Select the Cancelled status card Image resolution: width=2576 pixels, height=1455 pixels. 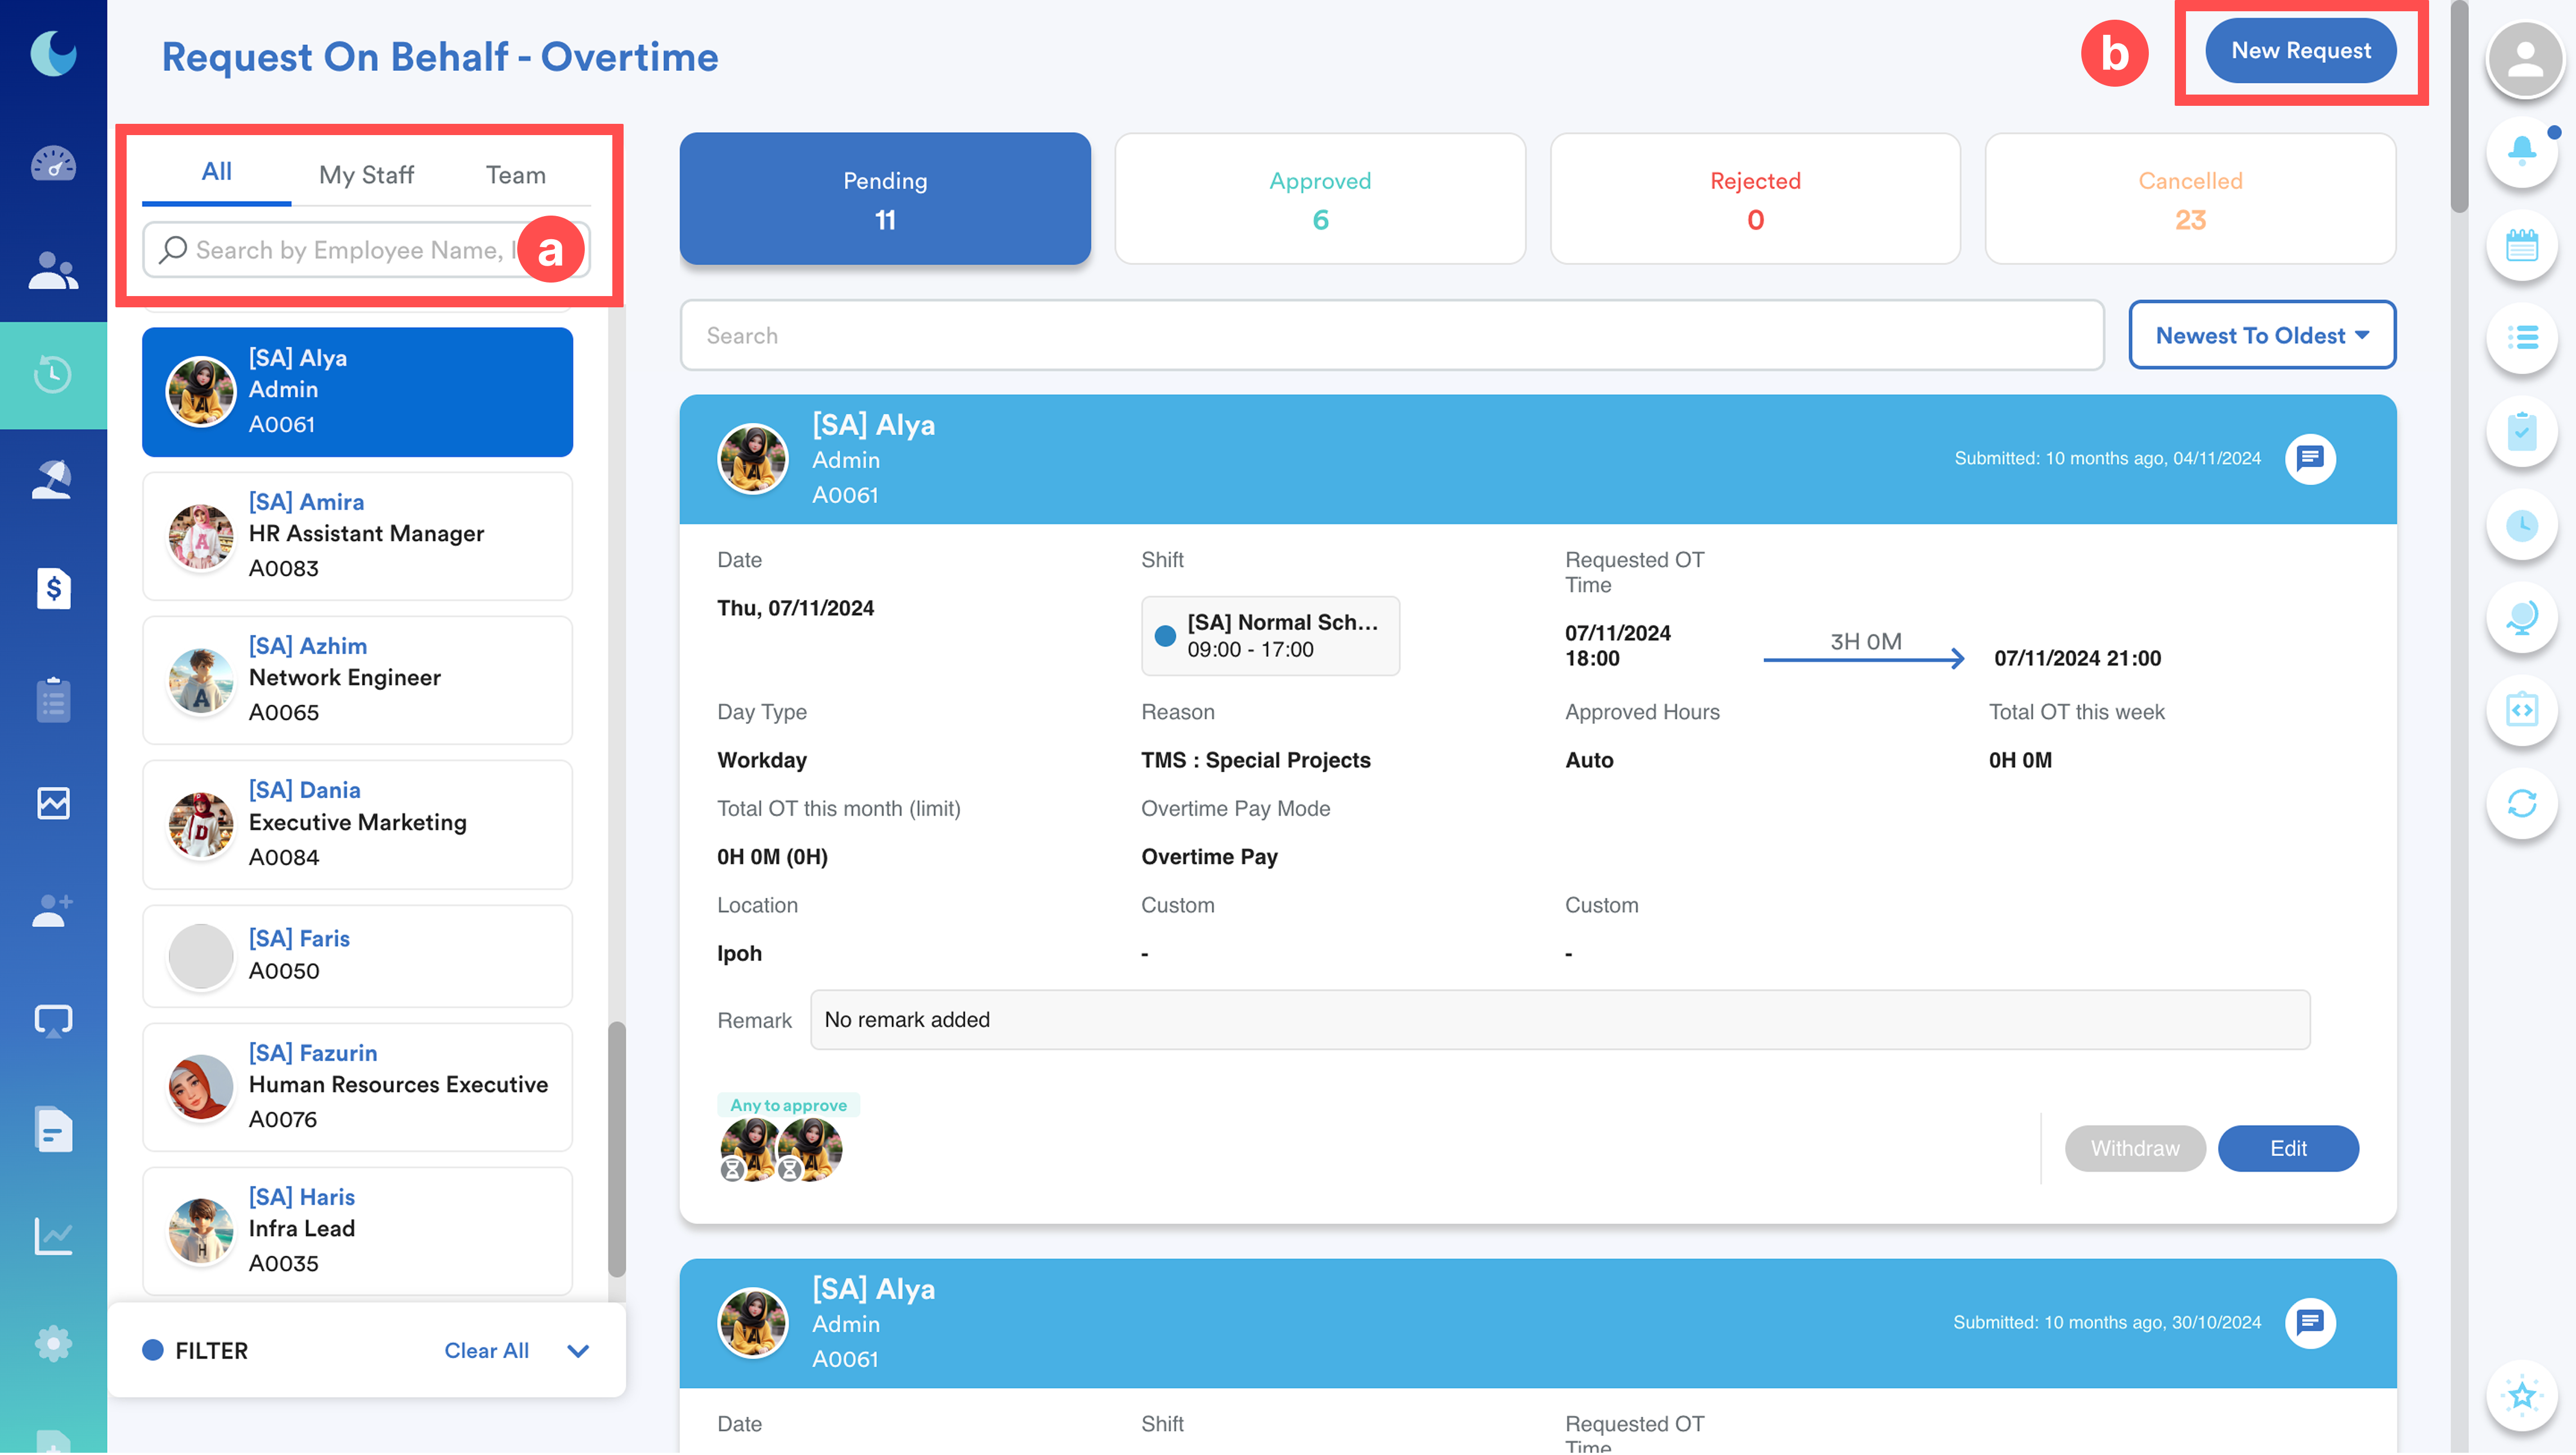(x=2189, y=199)
